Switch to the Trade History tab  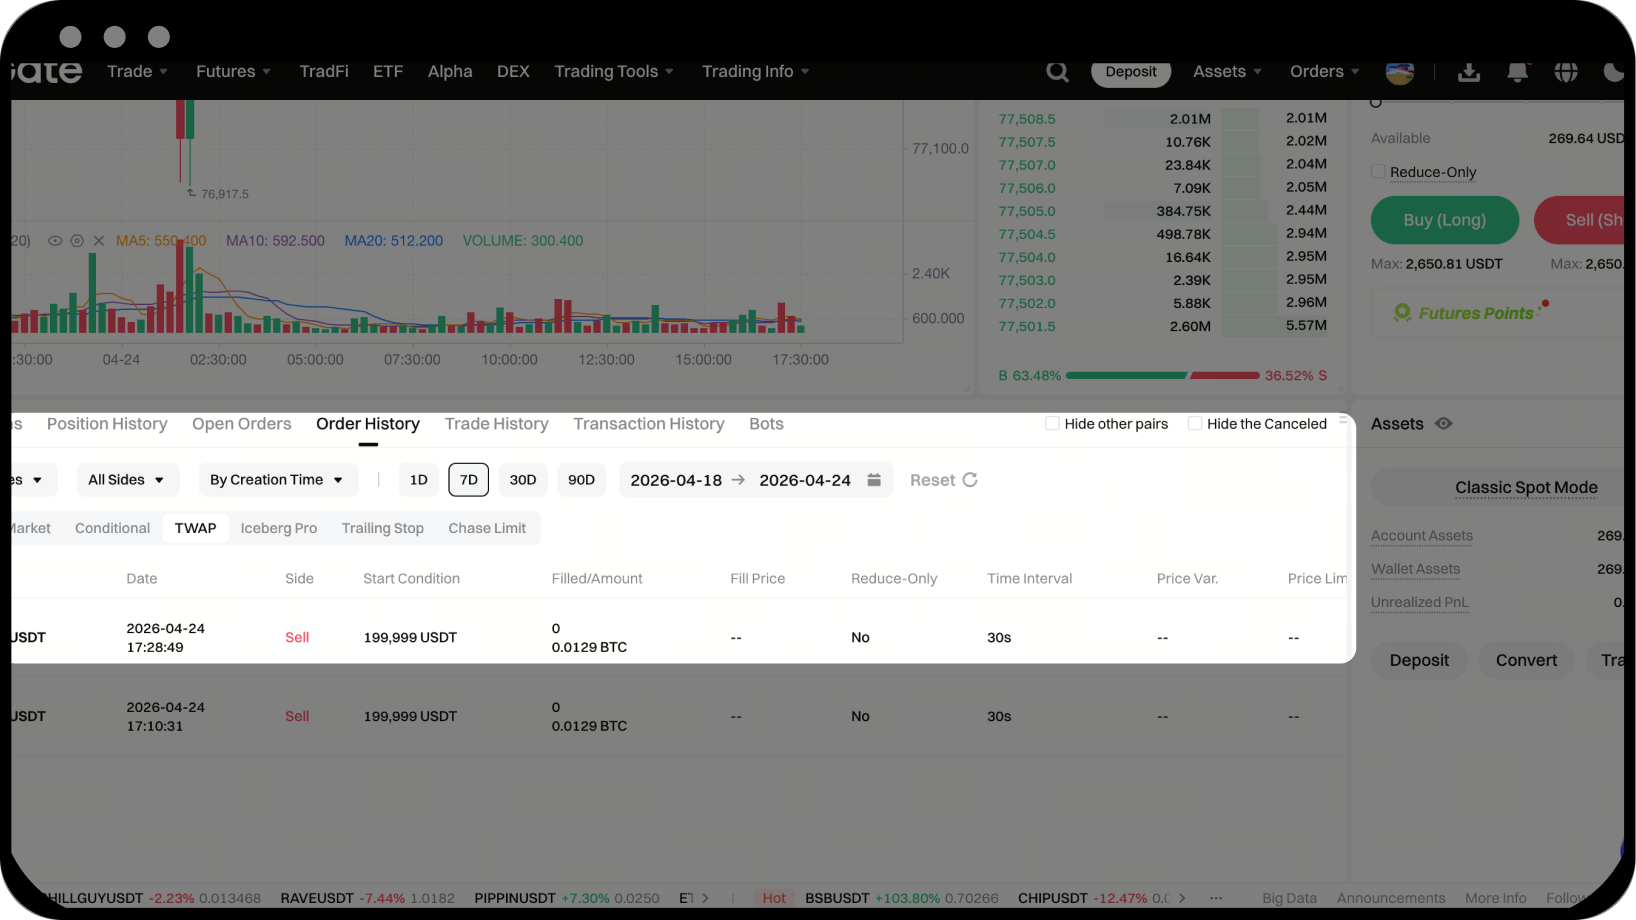496,424
